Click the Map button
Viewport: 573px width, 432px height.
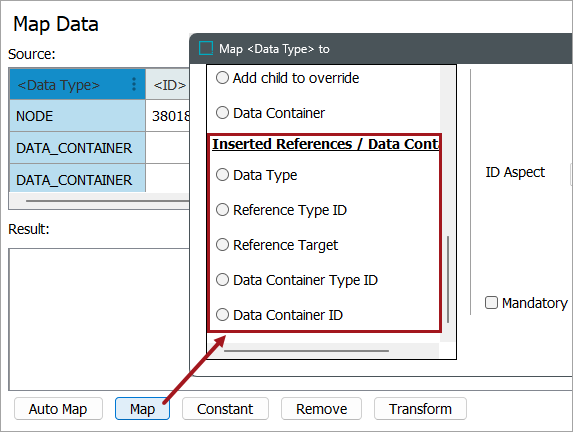(142, 409)
